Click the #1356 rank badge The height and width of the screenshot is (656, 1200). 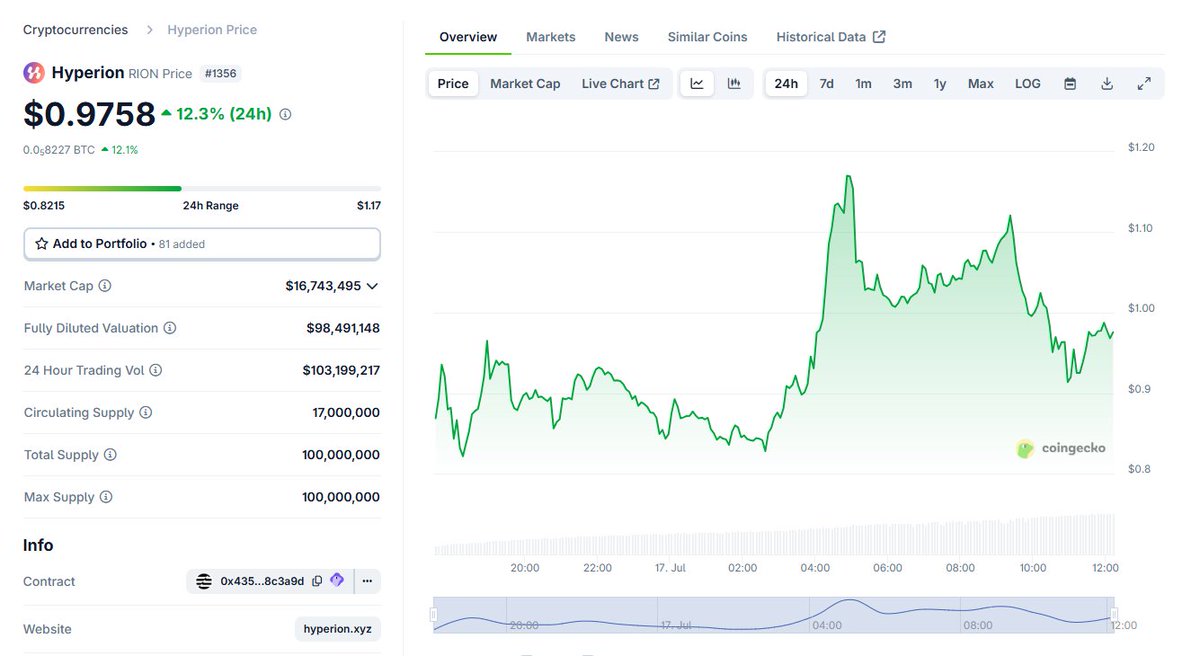221,73
